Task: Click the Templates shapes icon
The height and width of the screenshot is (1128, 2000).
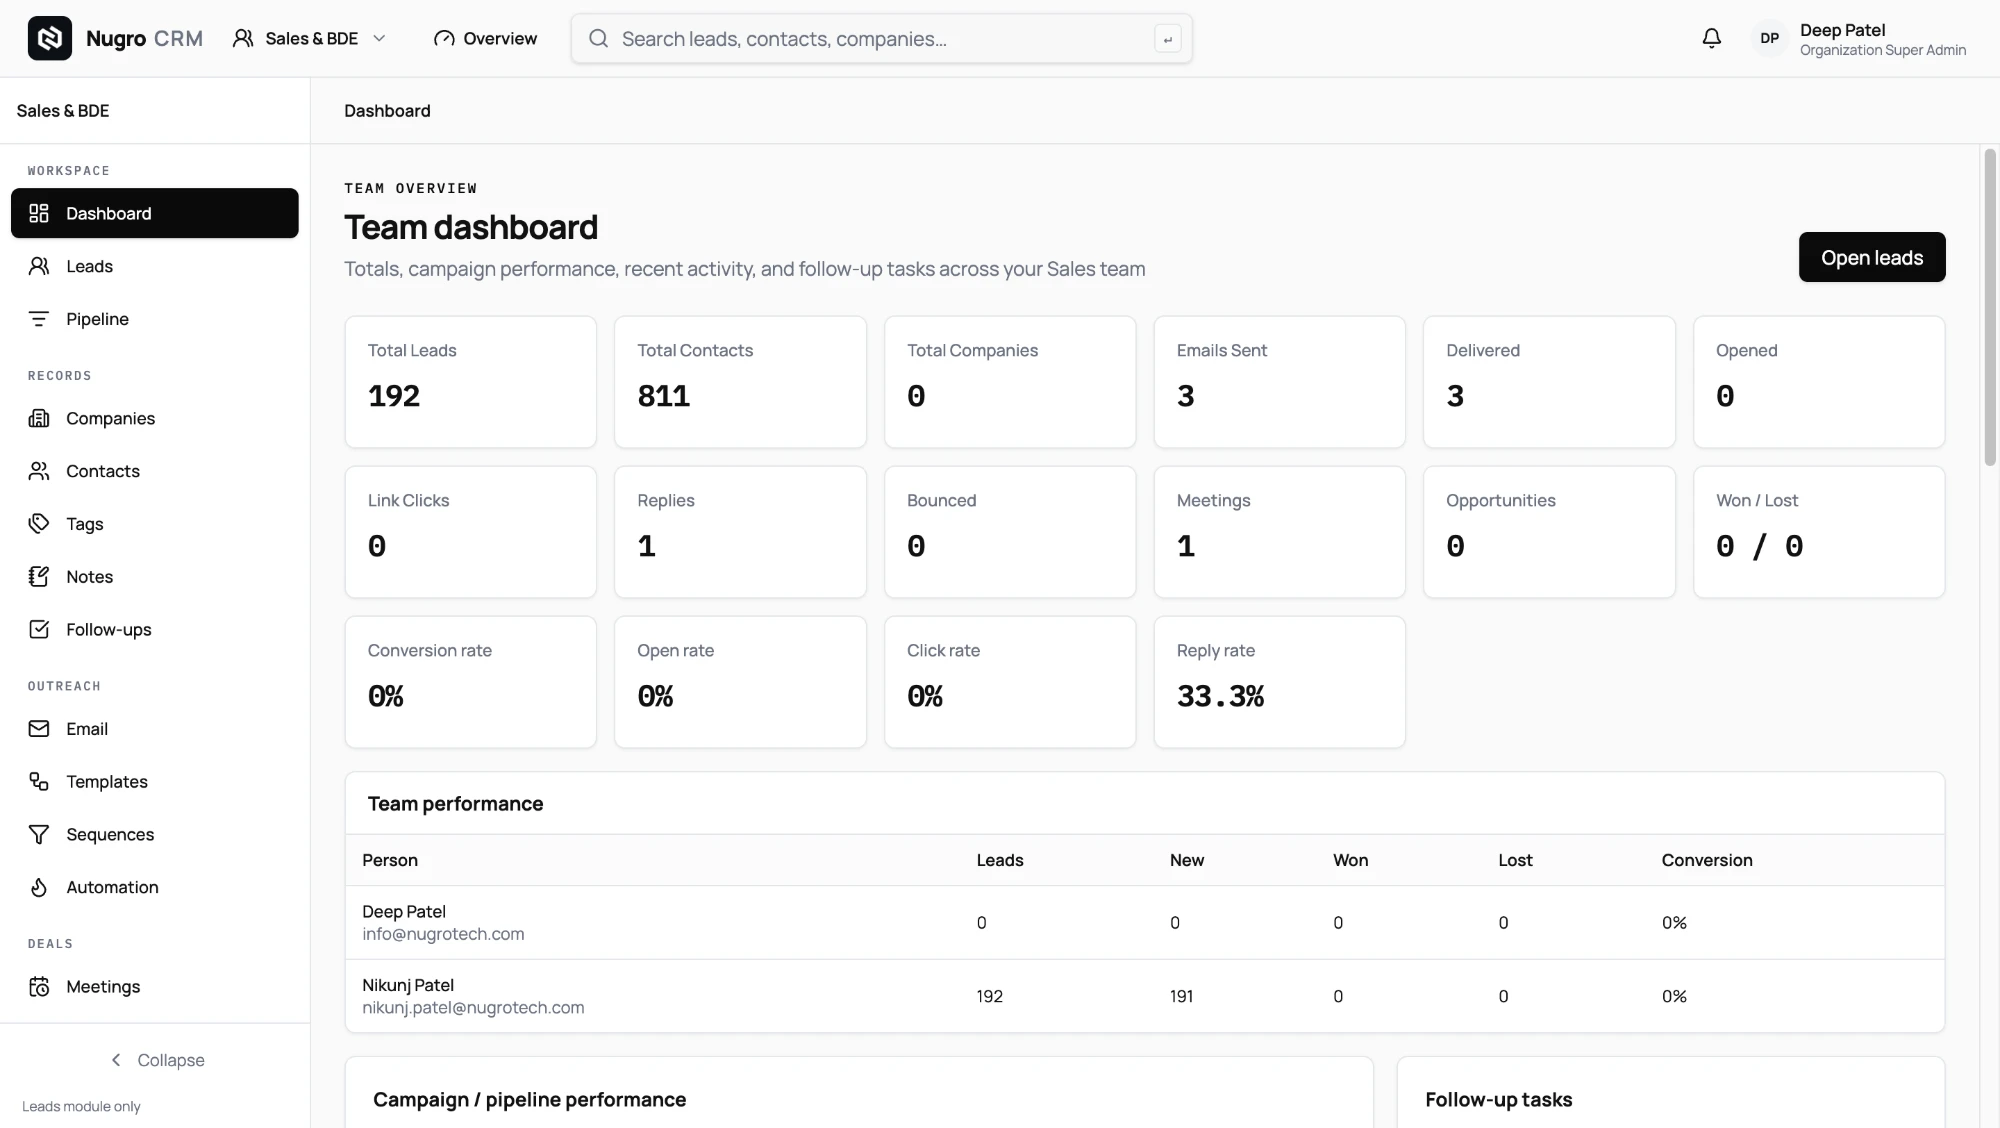Action: point(39,781)
